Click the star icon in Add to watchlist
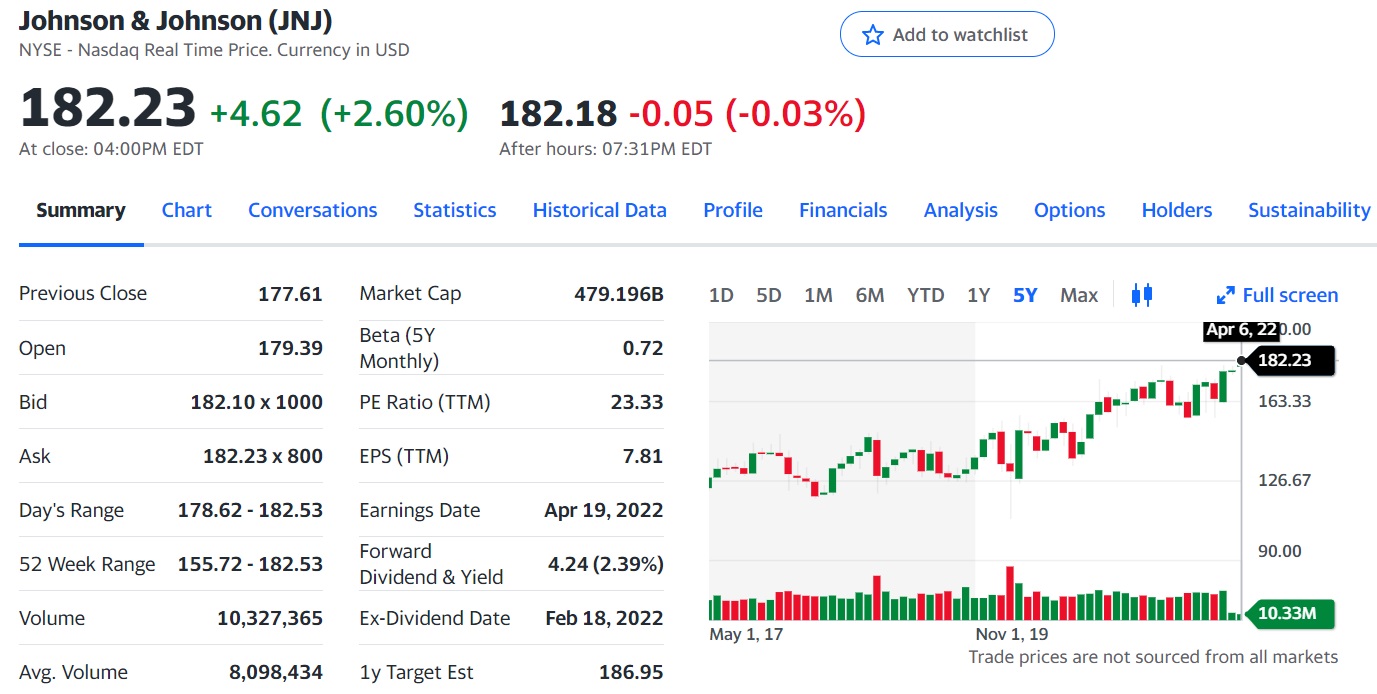1377x694 pixels. (x=873, y=35)
